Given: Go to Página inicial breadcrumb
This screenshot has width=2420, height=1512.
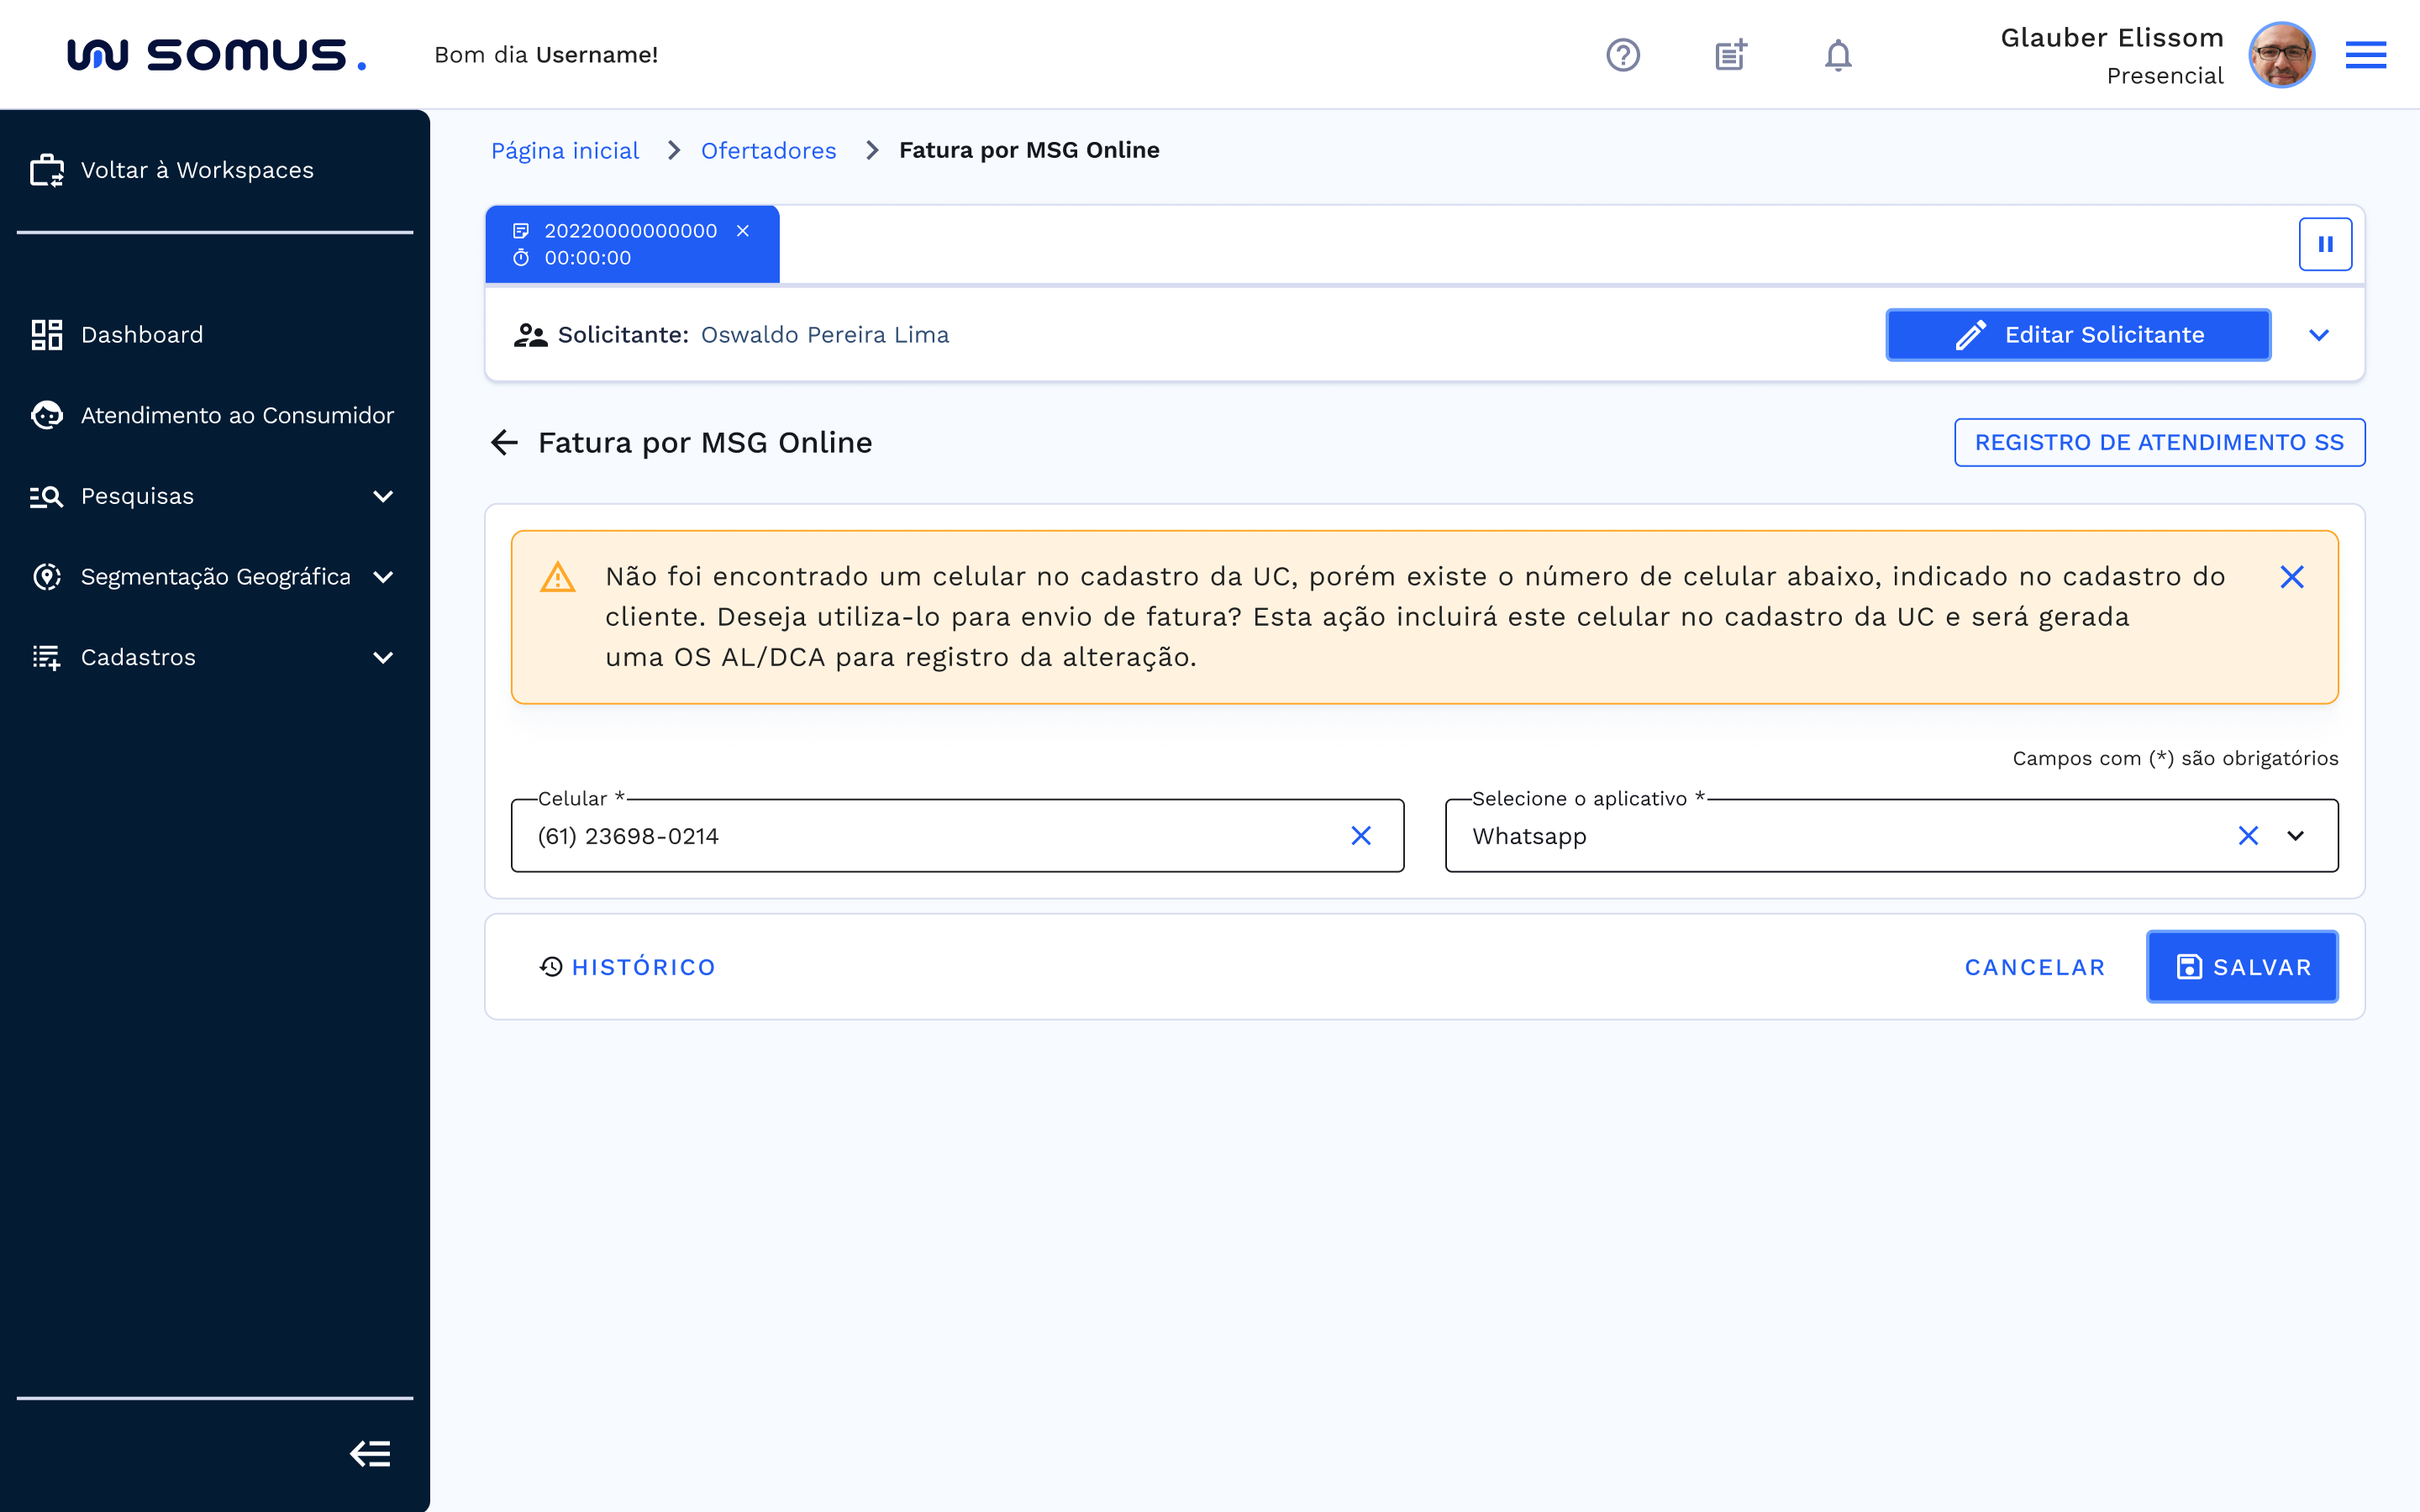Looking at the screenshot, I should click(565, 150).
